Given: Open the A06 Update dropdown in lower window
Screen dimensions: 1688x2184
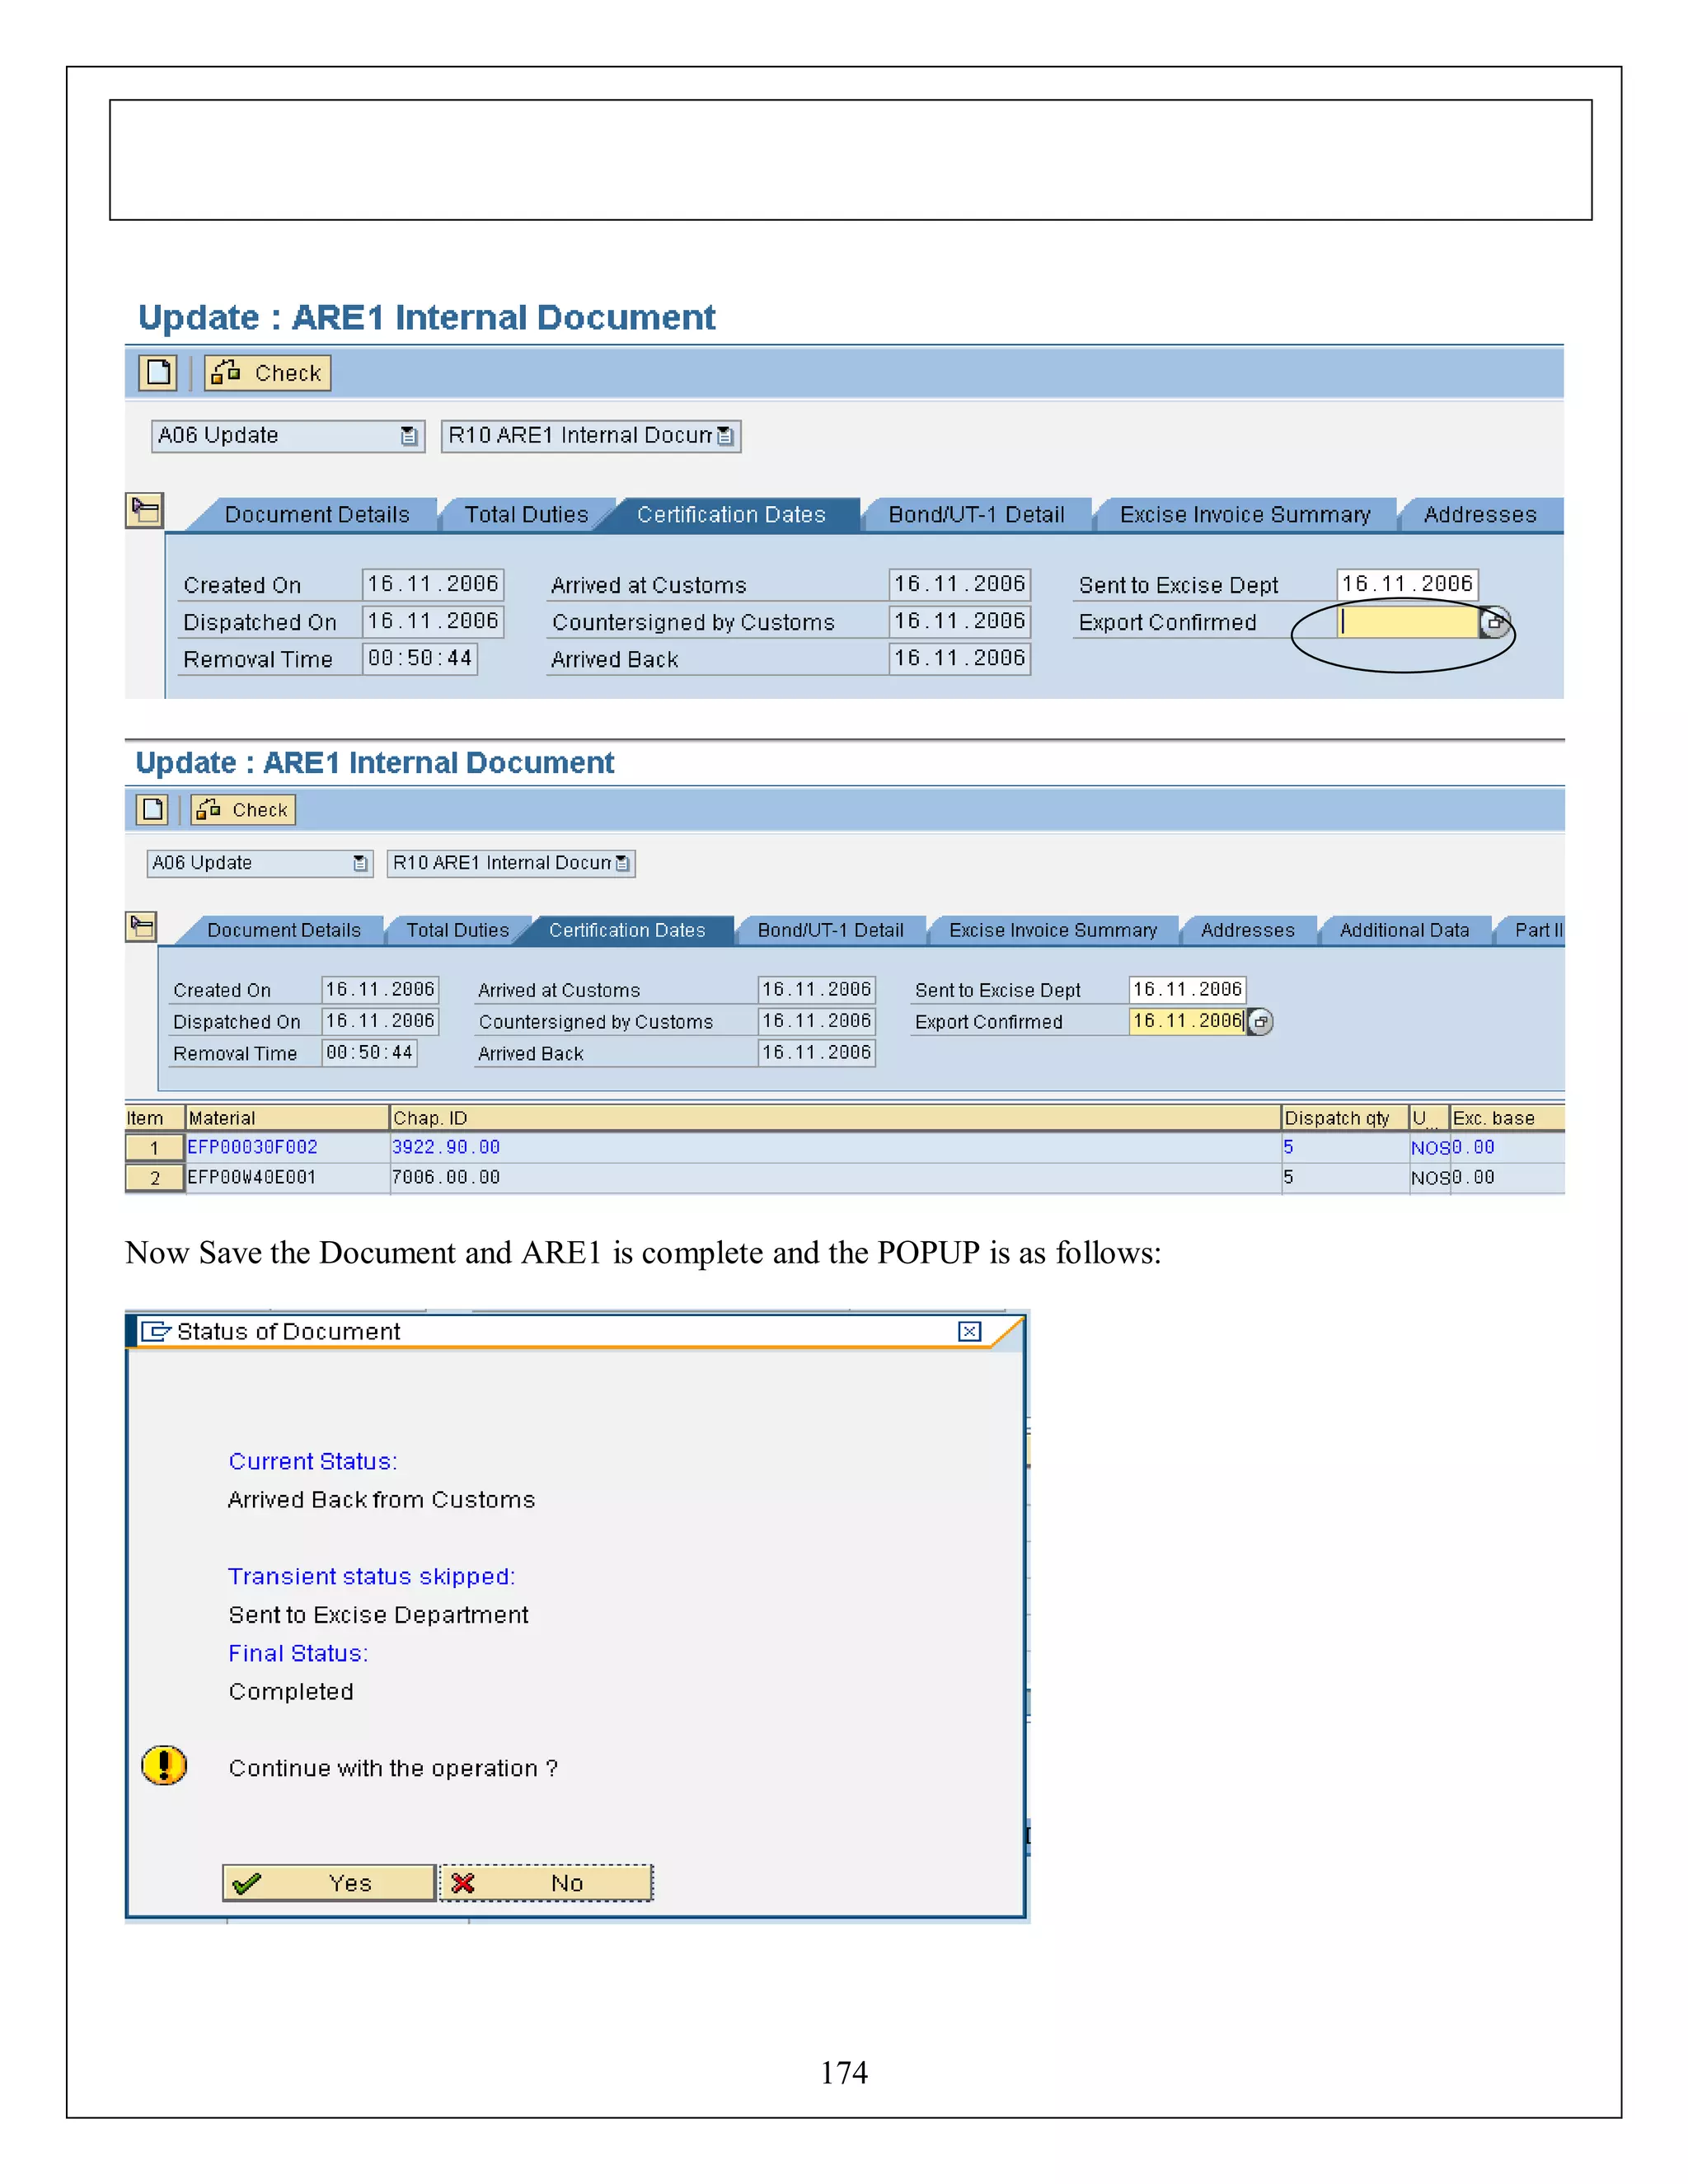Looking at the screenshot, I should point(360,863).
